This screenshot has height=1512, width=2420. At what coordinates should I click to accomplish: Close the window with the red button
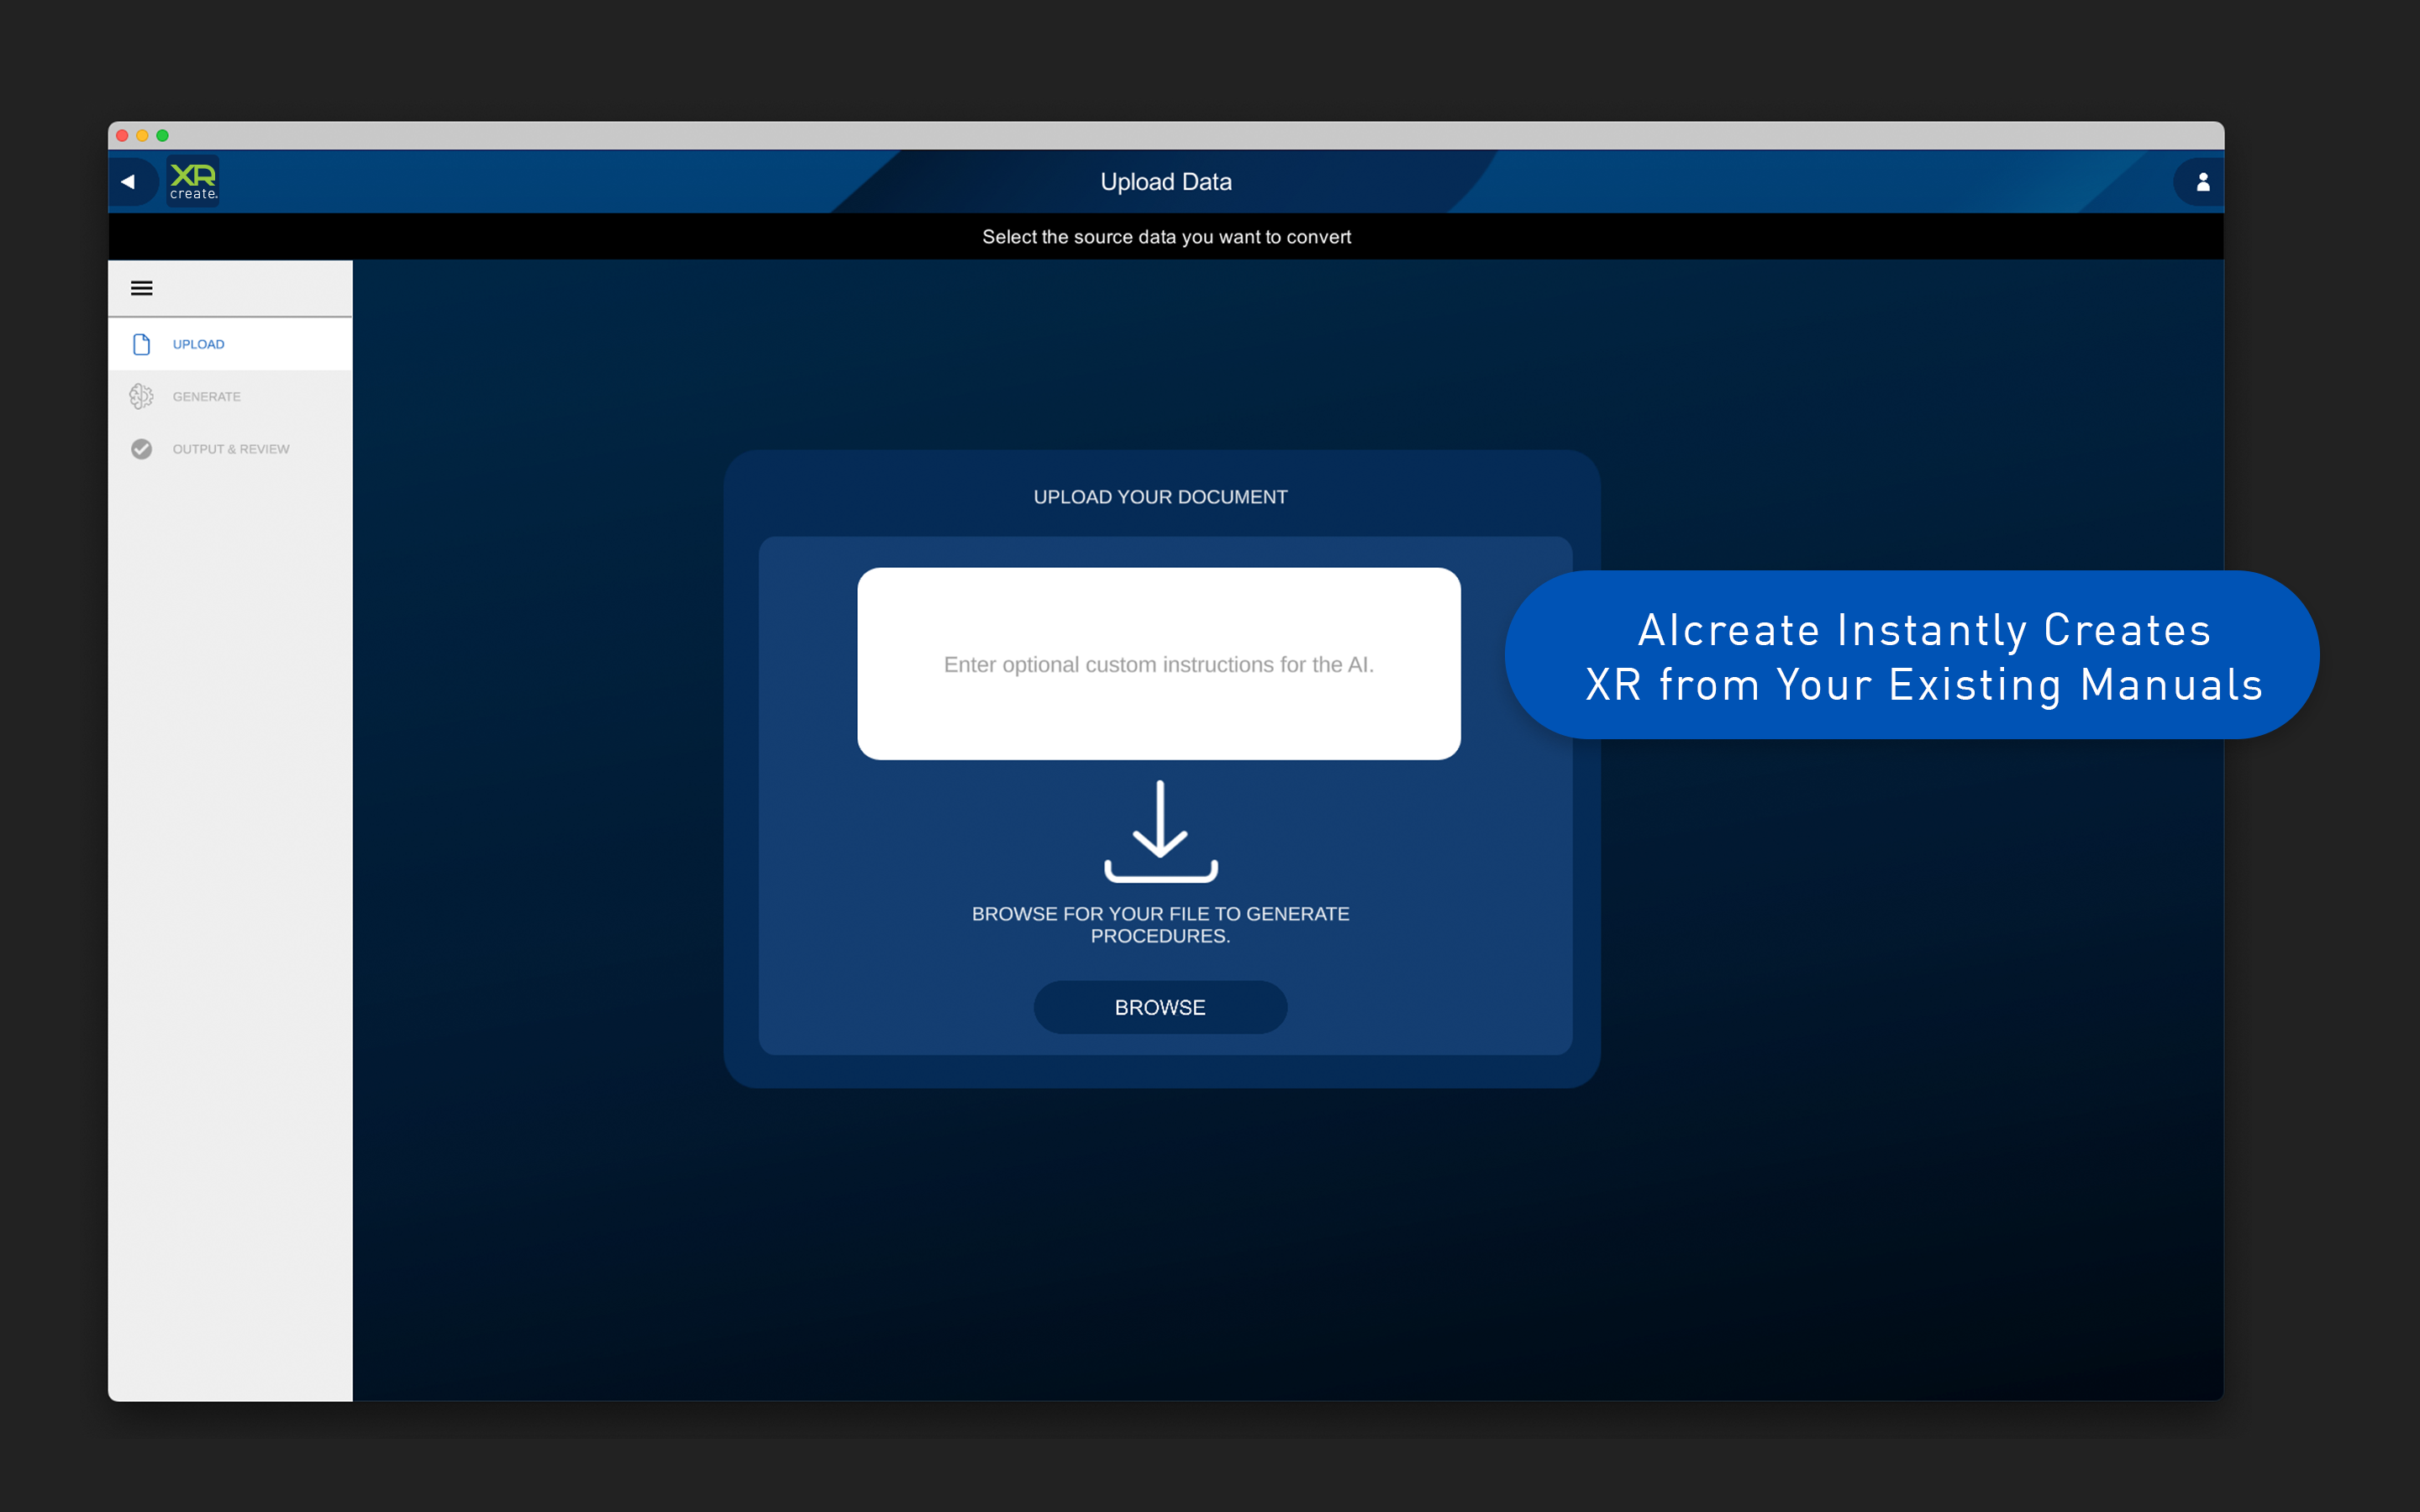pos(122,136)
